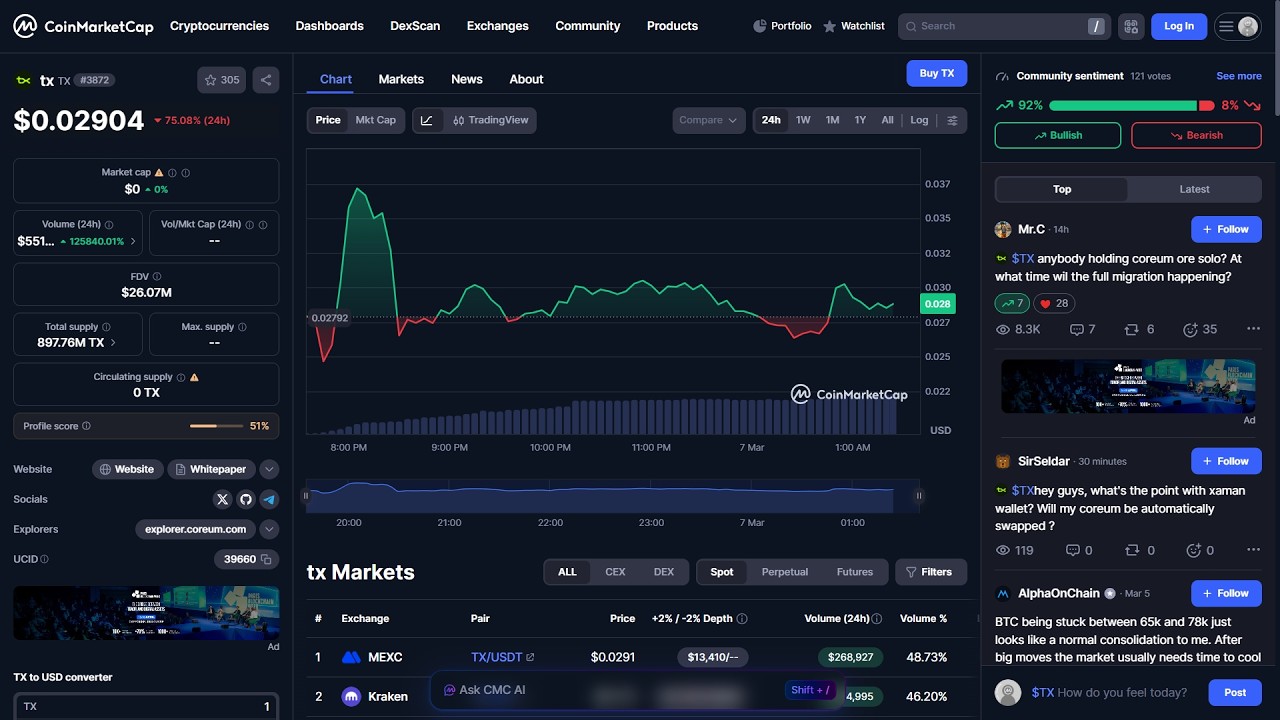Switch chart to TradingView mode

pyautogui.click(x=490, y=120)
